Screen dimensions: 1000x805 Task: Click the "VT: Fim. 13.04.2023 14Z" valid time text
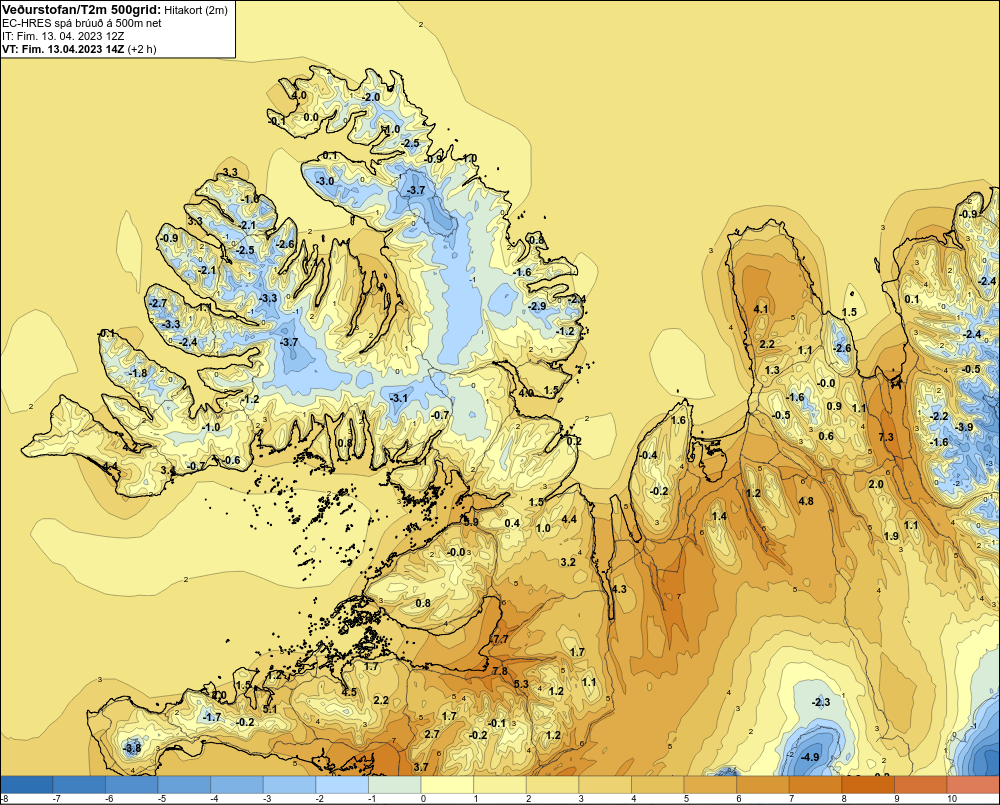[x=63, y=49]
